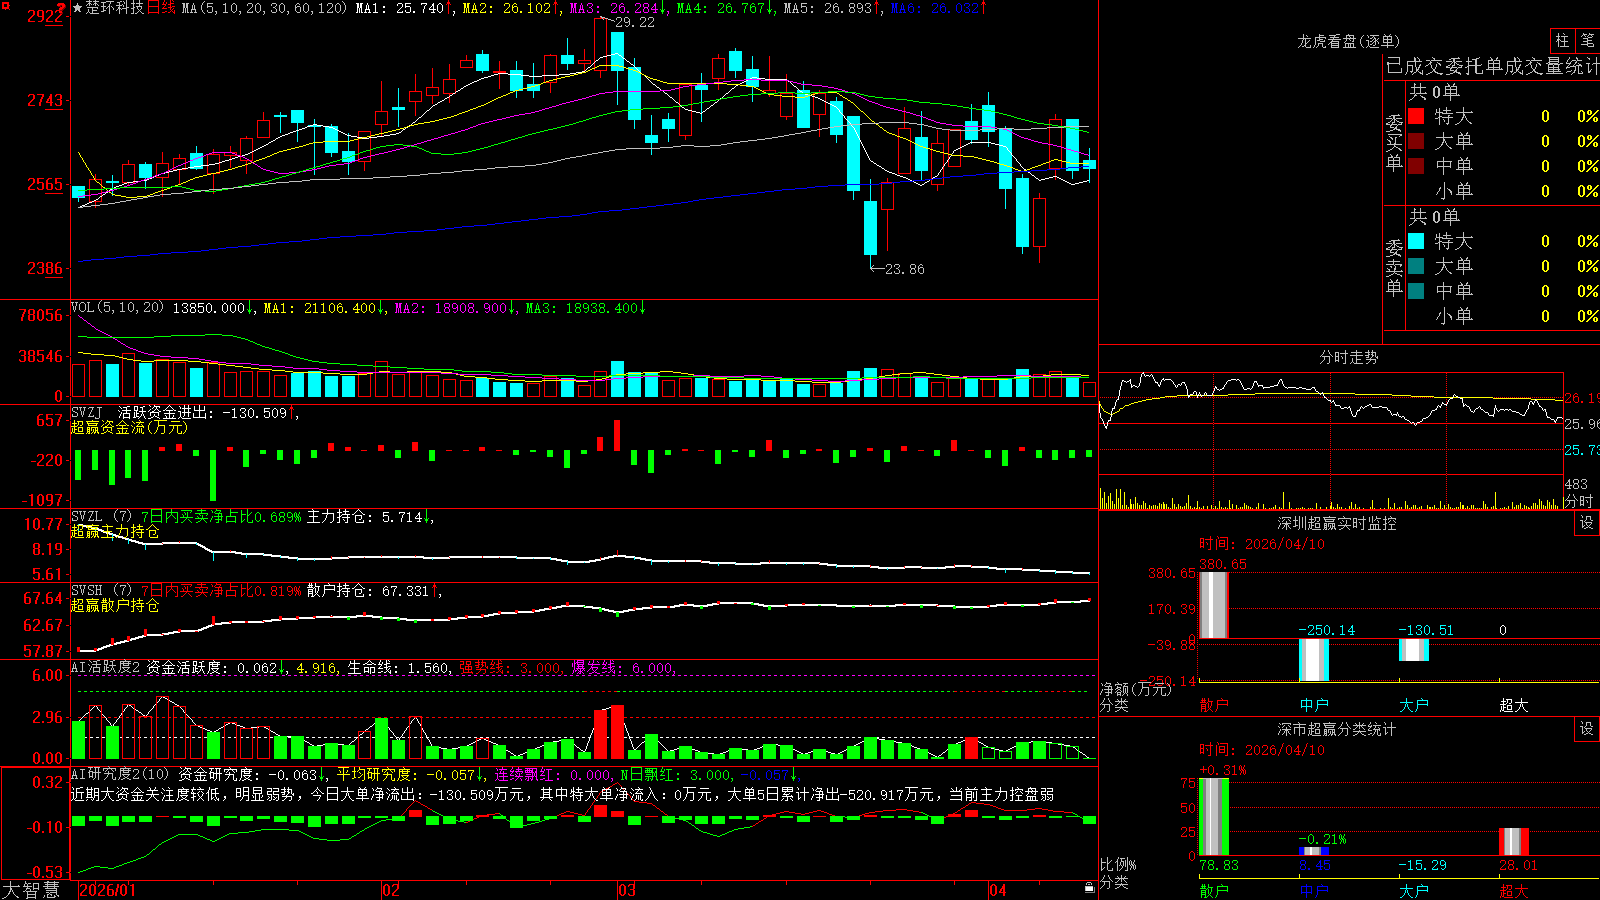This screenshot has width=1600, height=900.
Task: Select 超大 category in 深市超赢分类统计
Action: coord(1514,890)
